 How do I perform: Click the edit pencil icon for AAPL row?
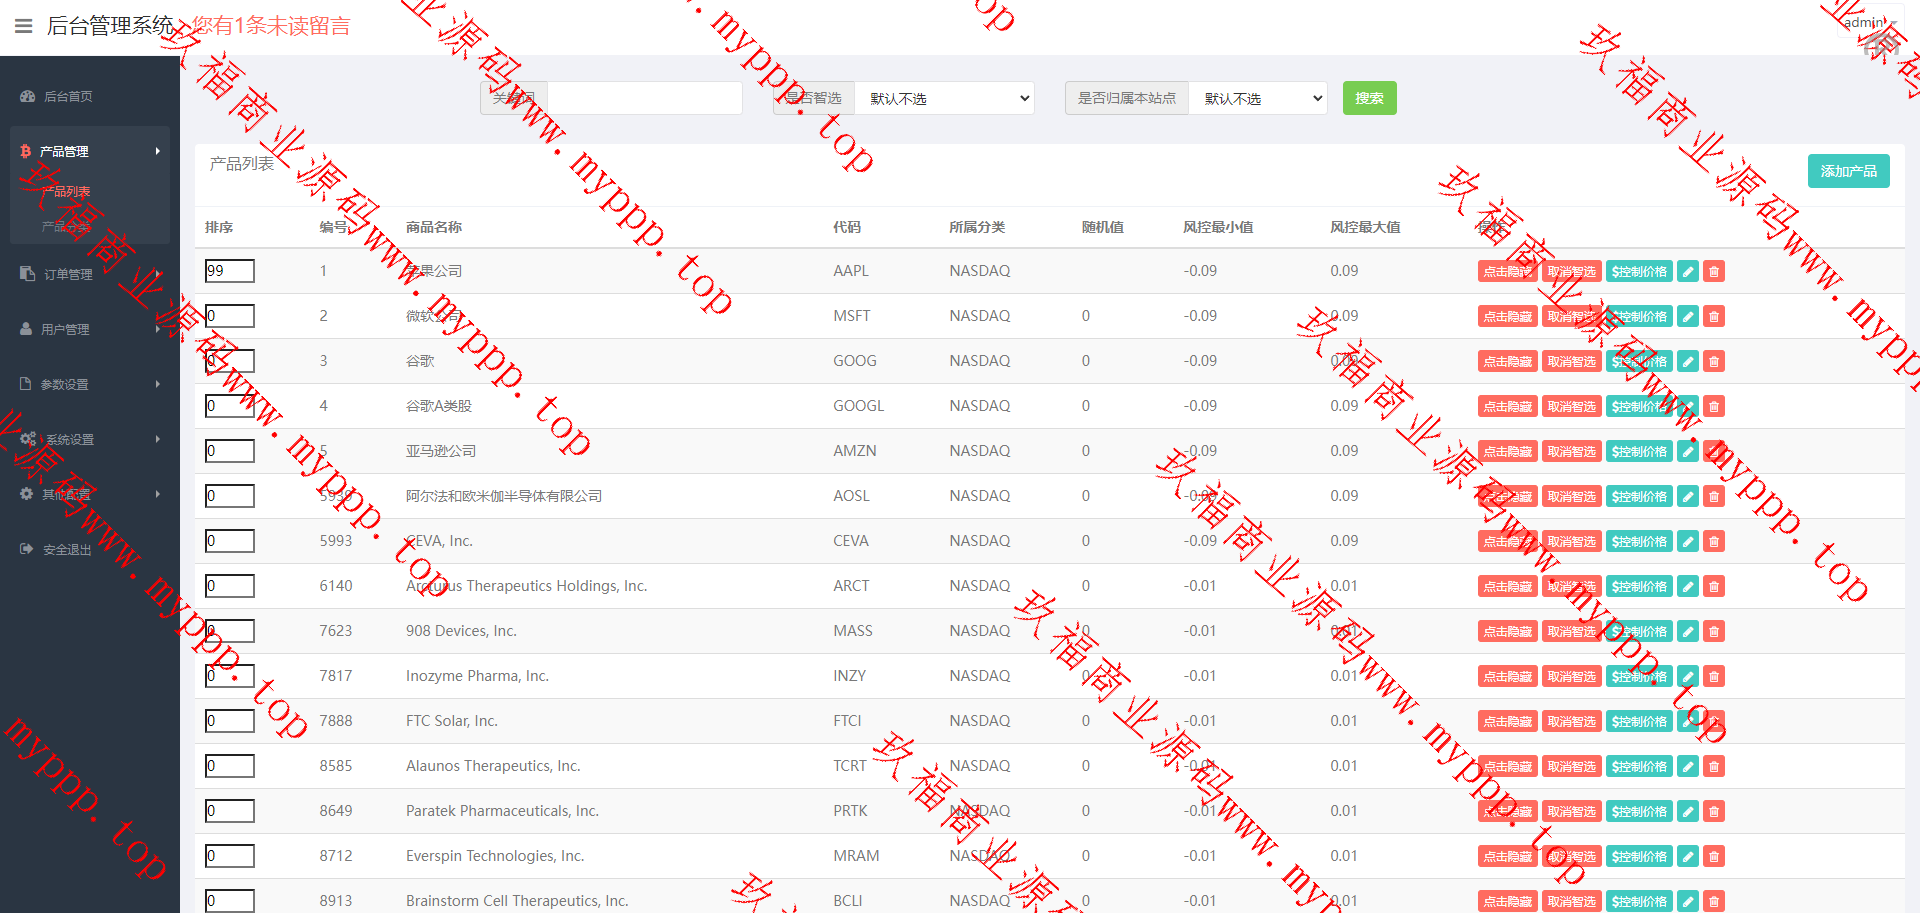point(1688,272)
